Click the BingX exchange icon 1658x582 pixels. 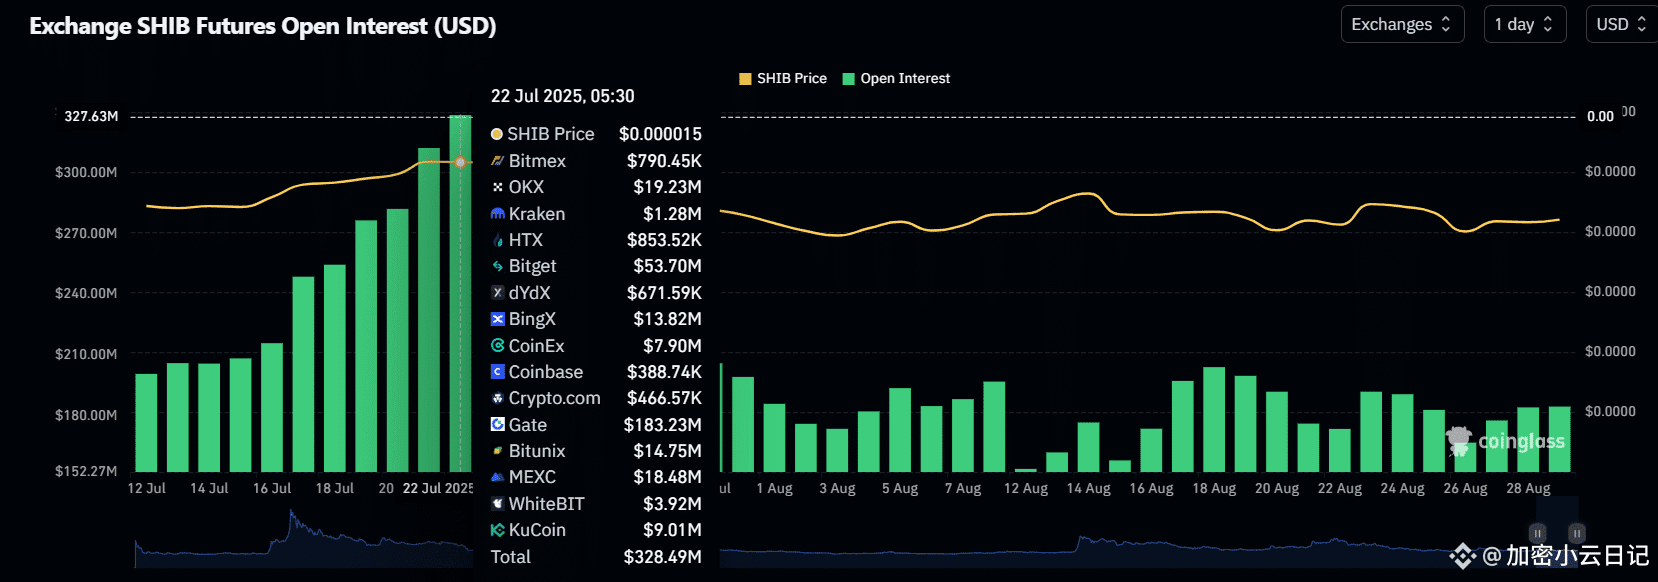coord(497,319)
